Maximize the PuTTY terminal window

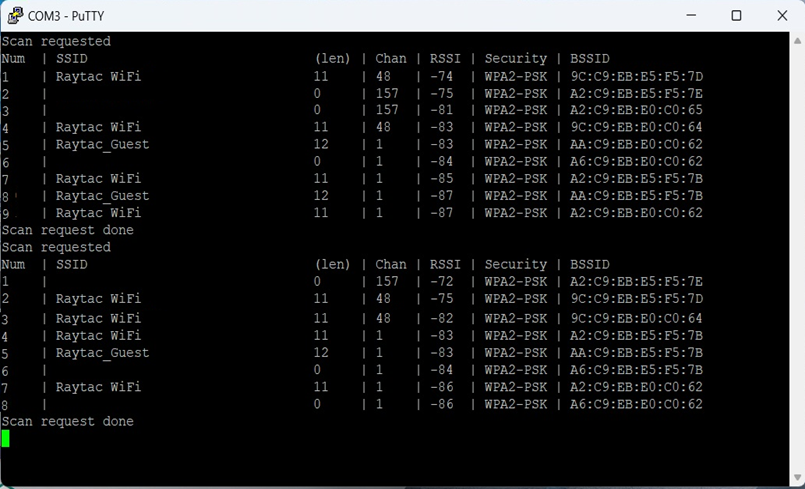736,15
